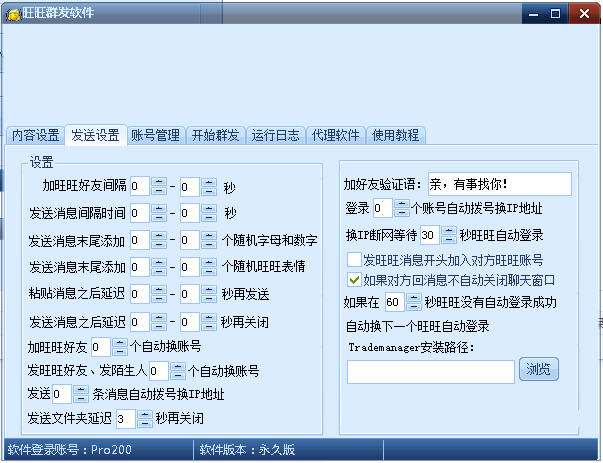Click 发送消息之后延迟 maximum value field
Viewport: 603px width, 463px height.
pyautogui.click(x=190, y=322)
